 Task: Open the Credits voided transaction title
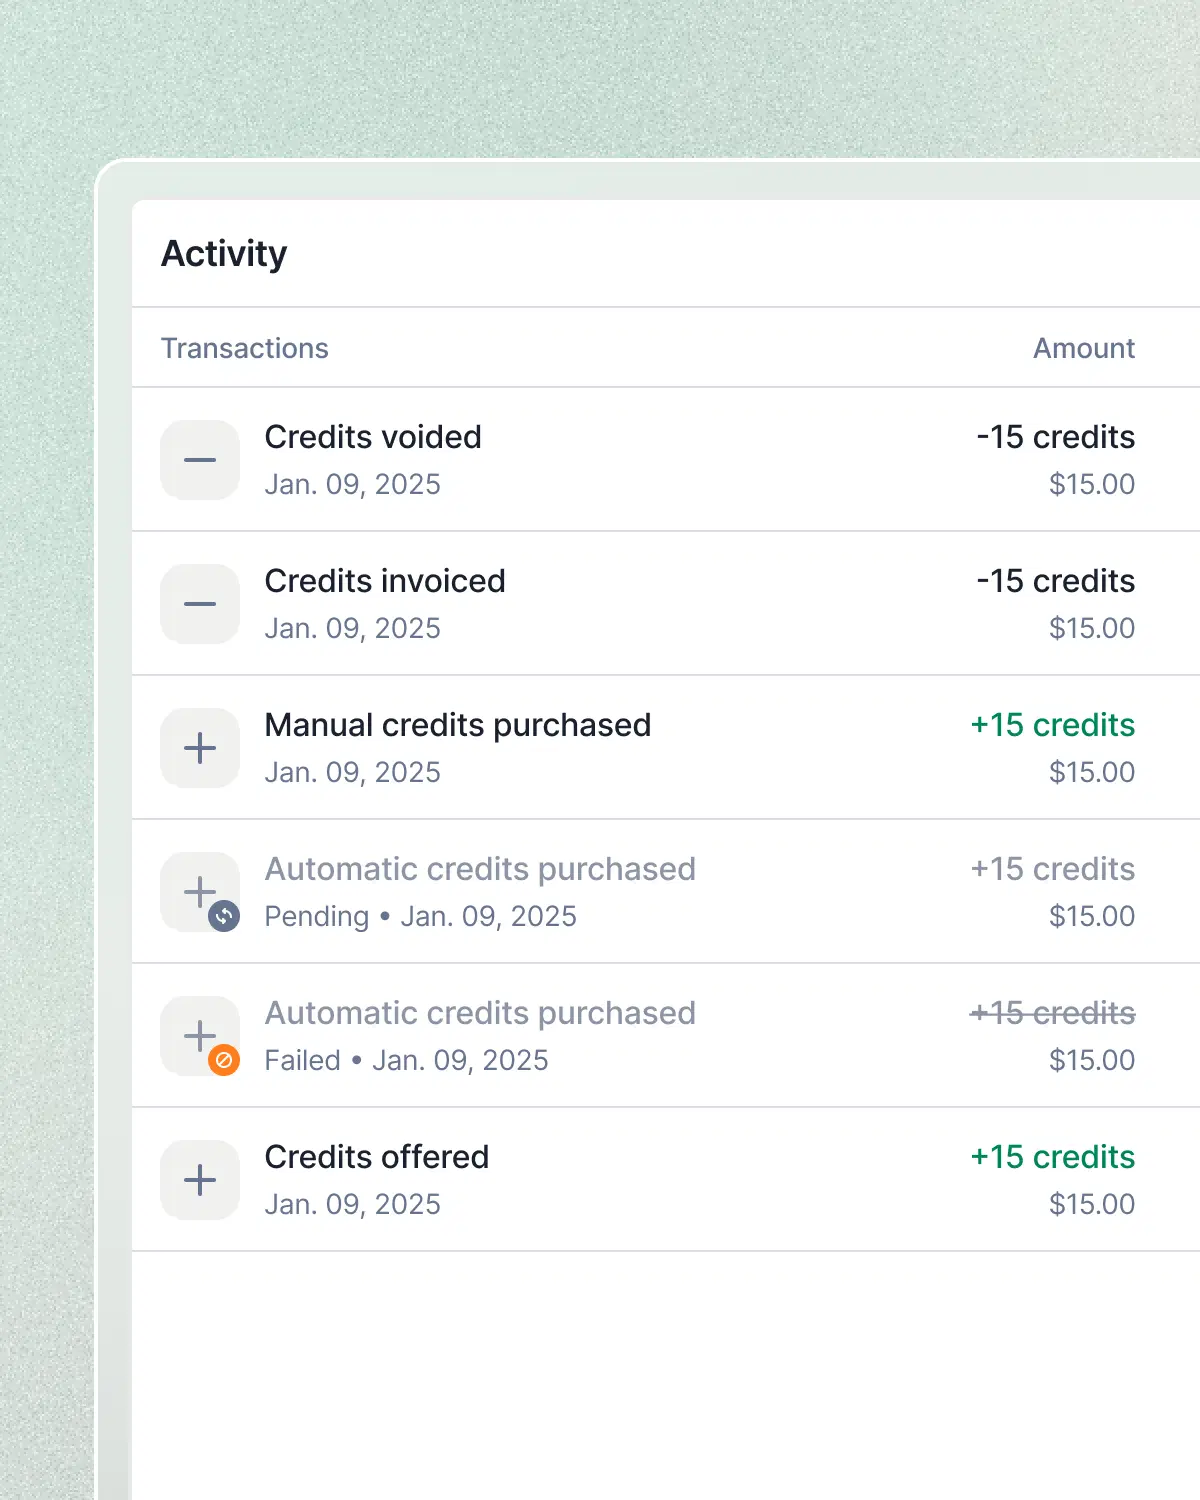(373, 437)
